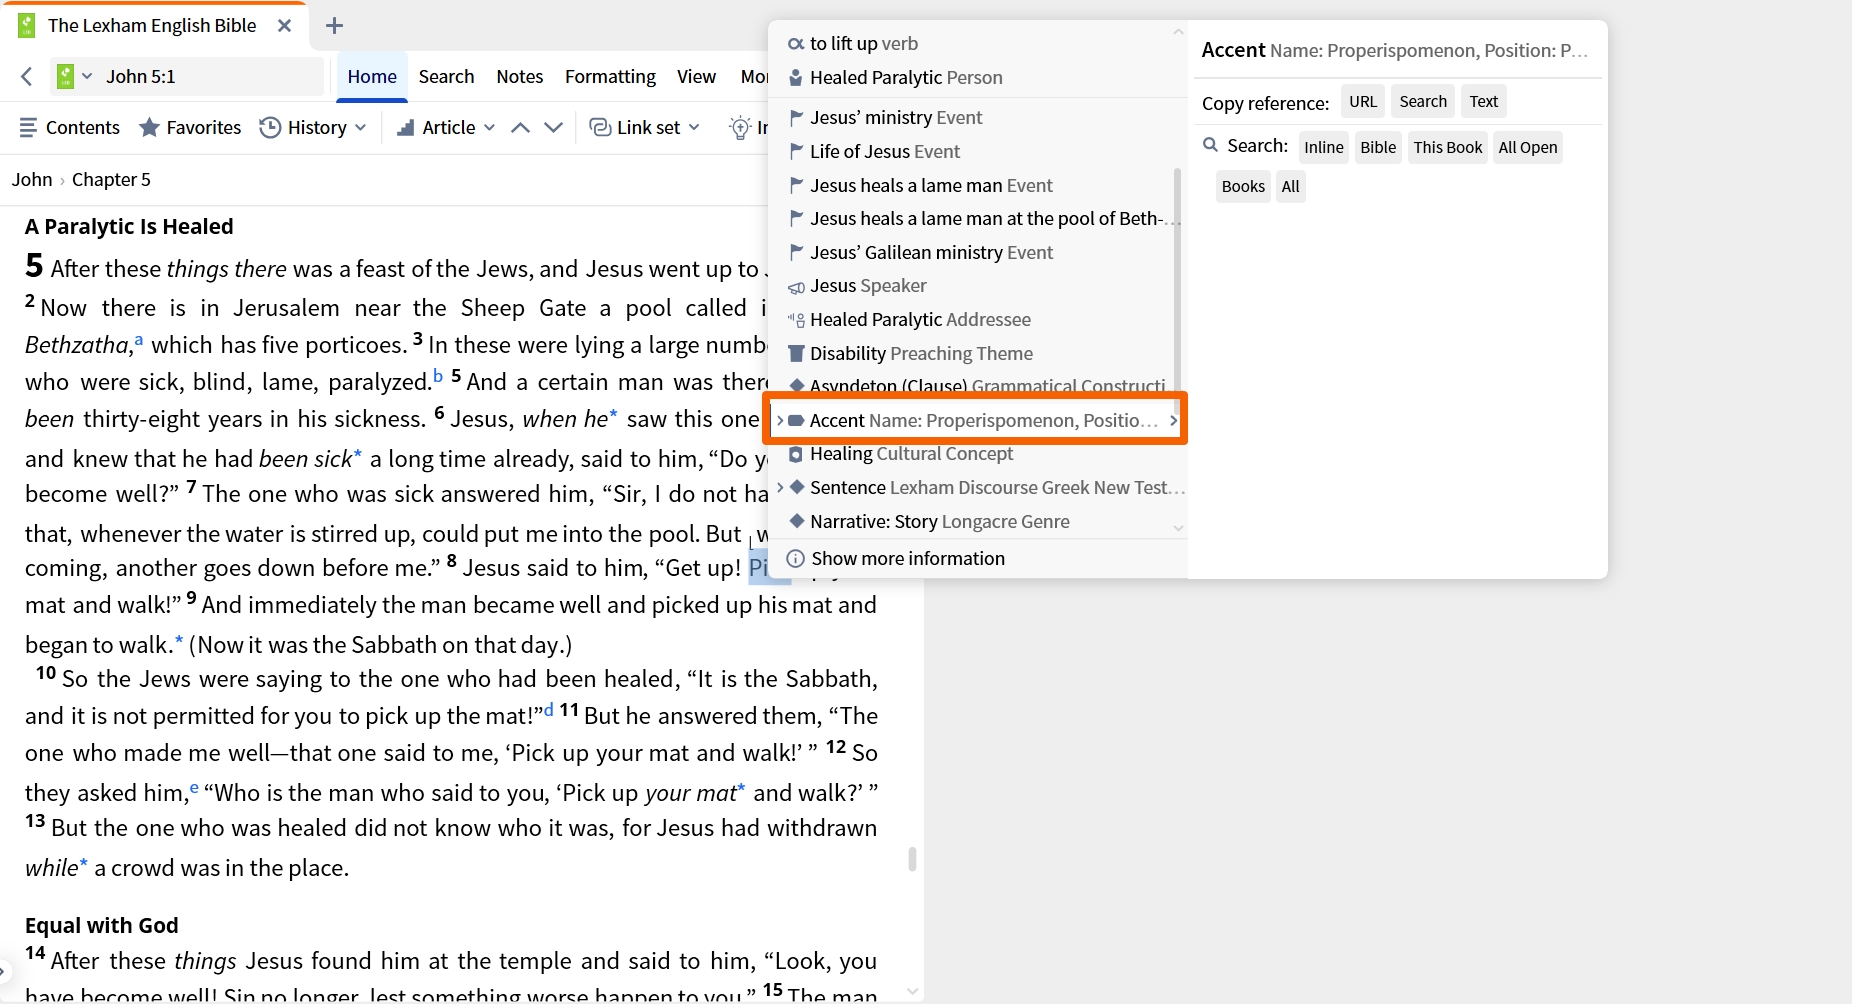Switch to the Notes tab
This screenshot has height=1004, width=1852.
pyautogui.click(x=520, y=76)
